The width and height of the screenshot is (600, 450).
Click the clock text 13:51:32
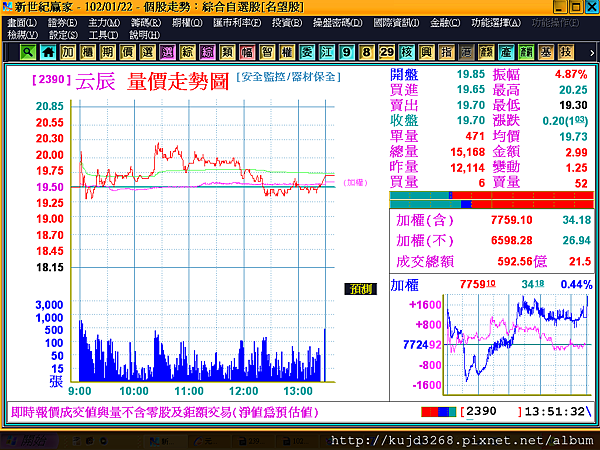pos(554,412)
